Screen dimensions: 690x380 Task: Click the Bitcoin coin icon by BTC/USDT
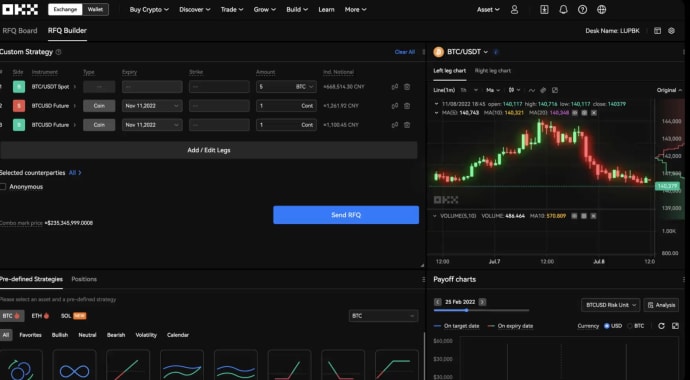pyautogui.click(x=438, y=52)
